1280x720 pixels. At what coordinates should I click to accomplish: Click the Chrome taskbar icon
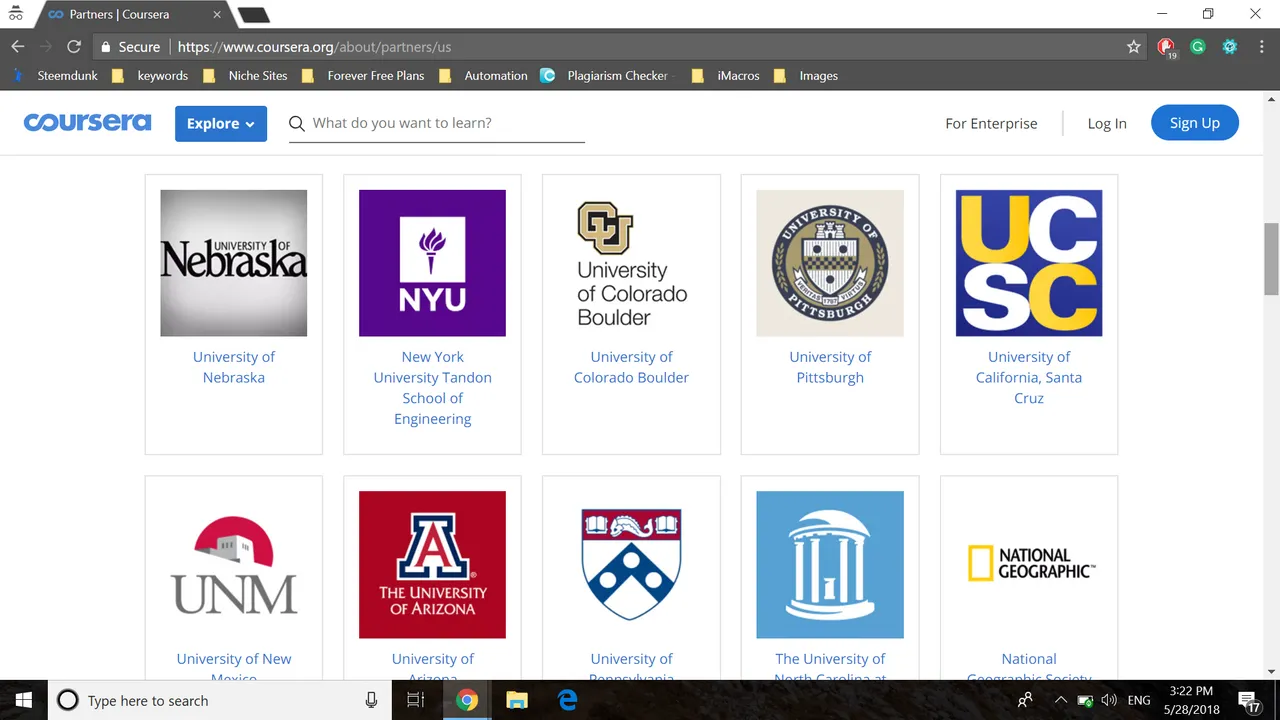click(x=467, y=701)
